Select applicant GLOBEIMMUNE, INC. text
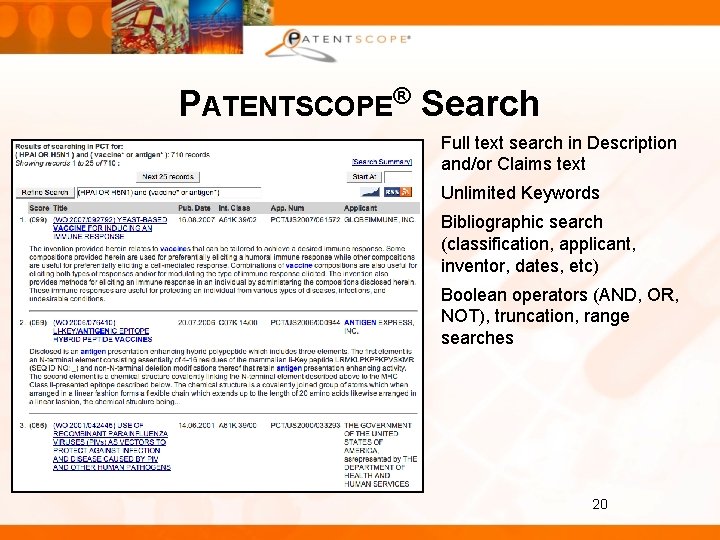This screenshot has height=540, width=720. [379, 220]
